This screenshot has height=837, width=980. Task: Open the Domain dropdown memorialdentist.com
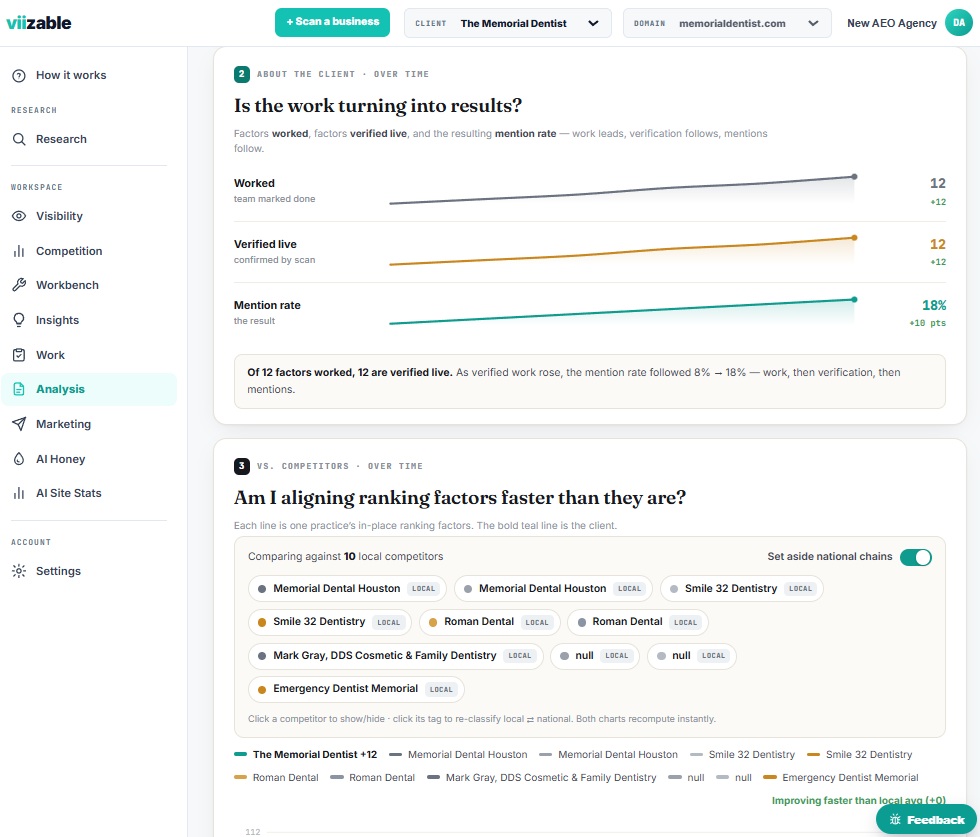(x=727, y=23)
